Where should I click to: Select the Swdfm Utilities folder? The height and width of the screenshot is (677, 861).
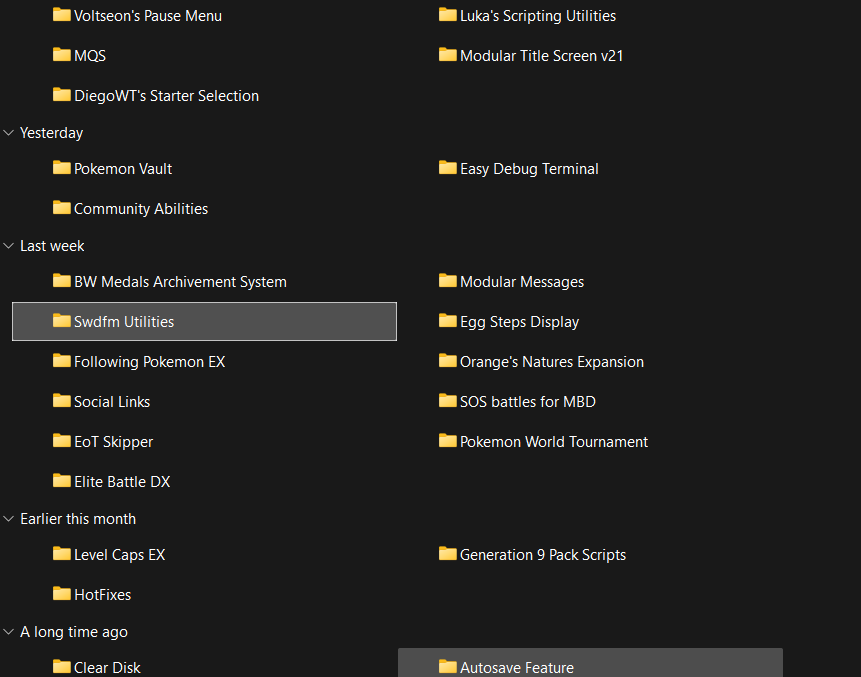point(124,322)
